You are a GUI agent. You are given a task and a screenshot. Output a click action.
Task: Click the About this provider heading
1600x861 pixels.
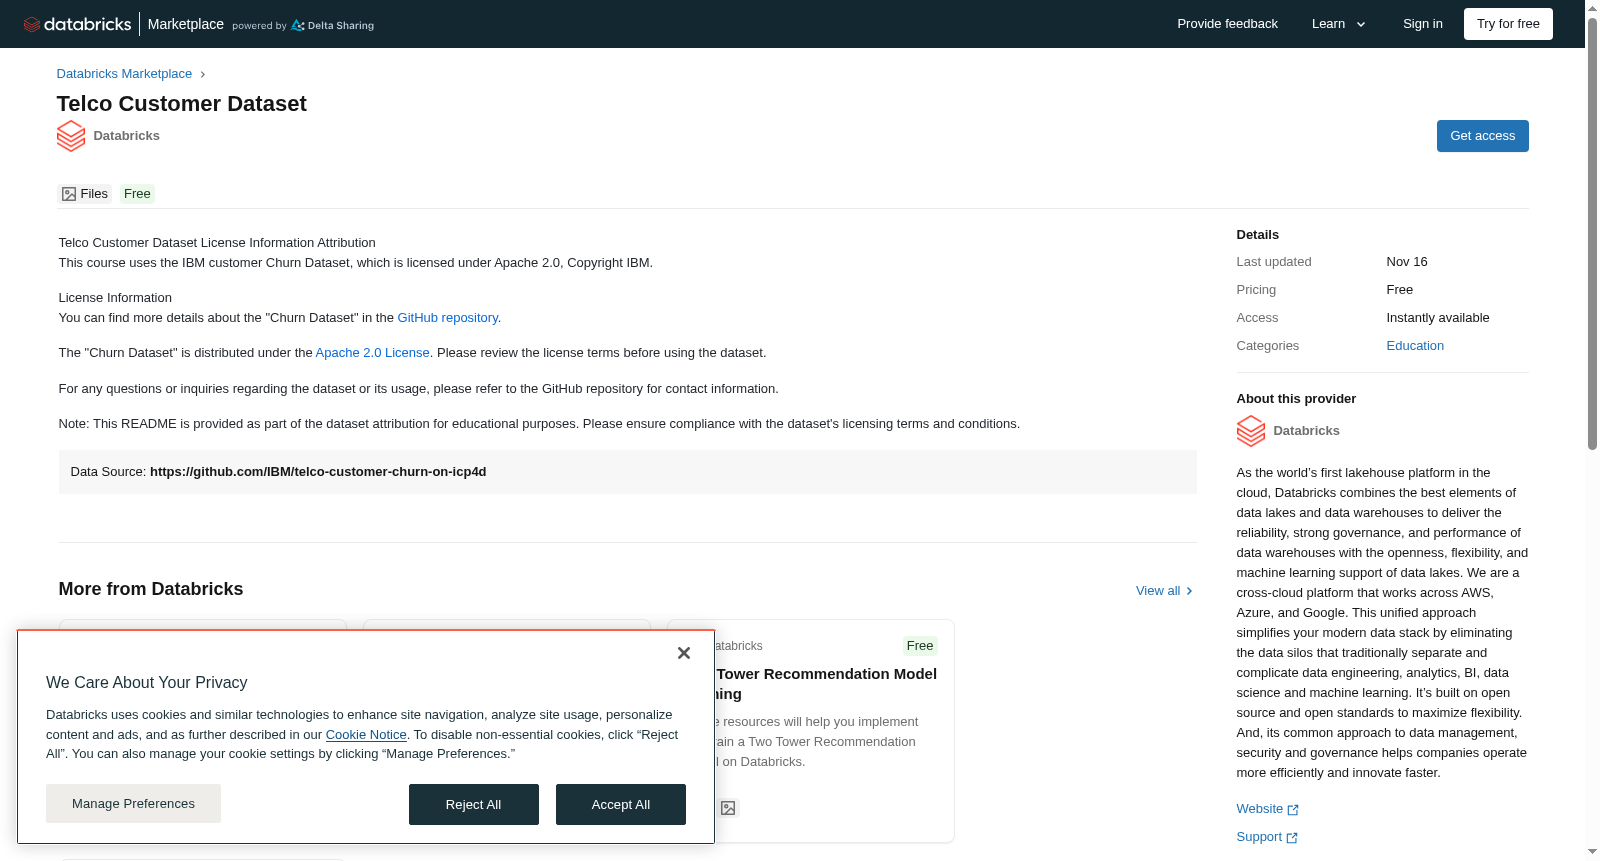[x=1296, y=399]
